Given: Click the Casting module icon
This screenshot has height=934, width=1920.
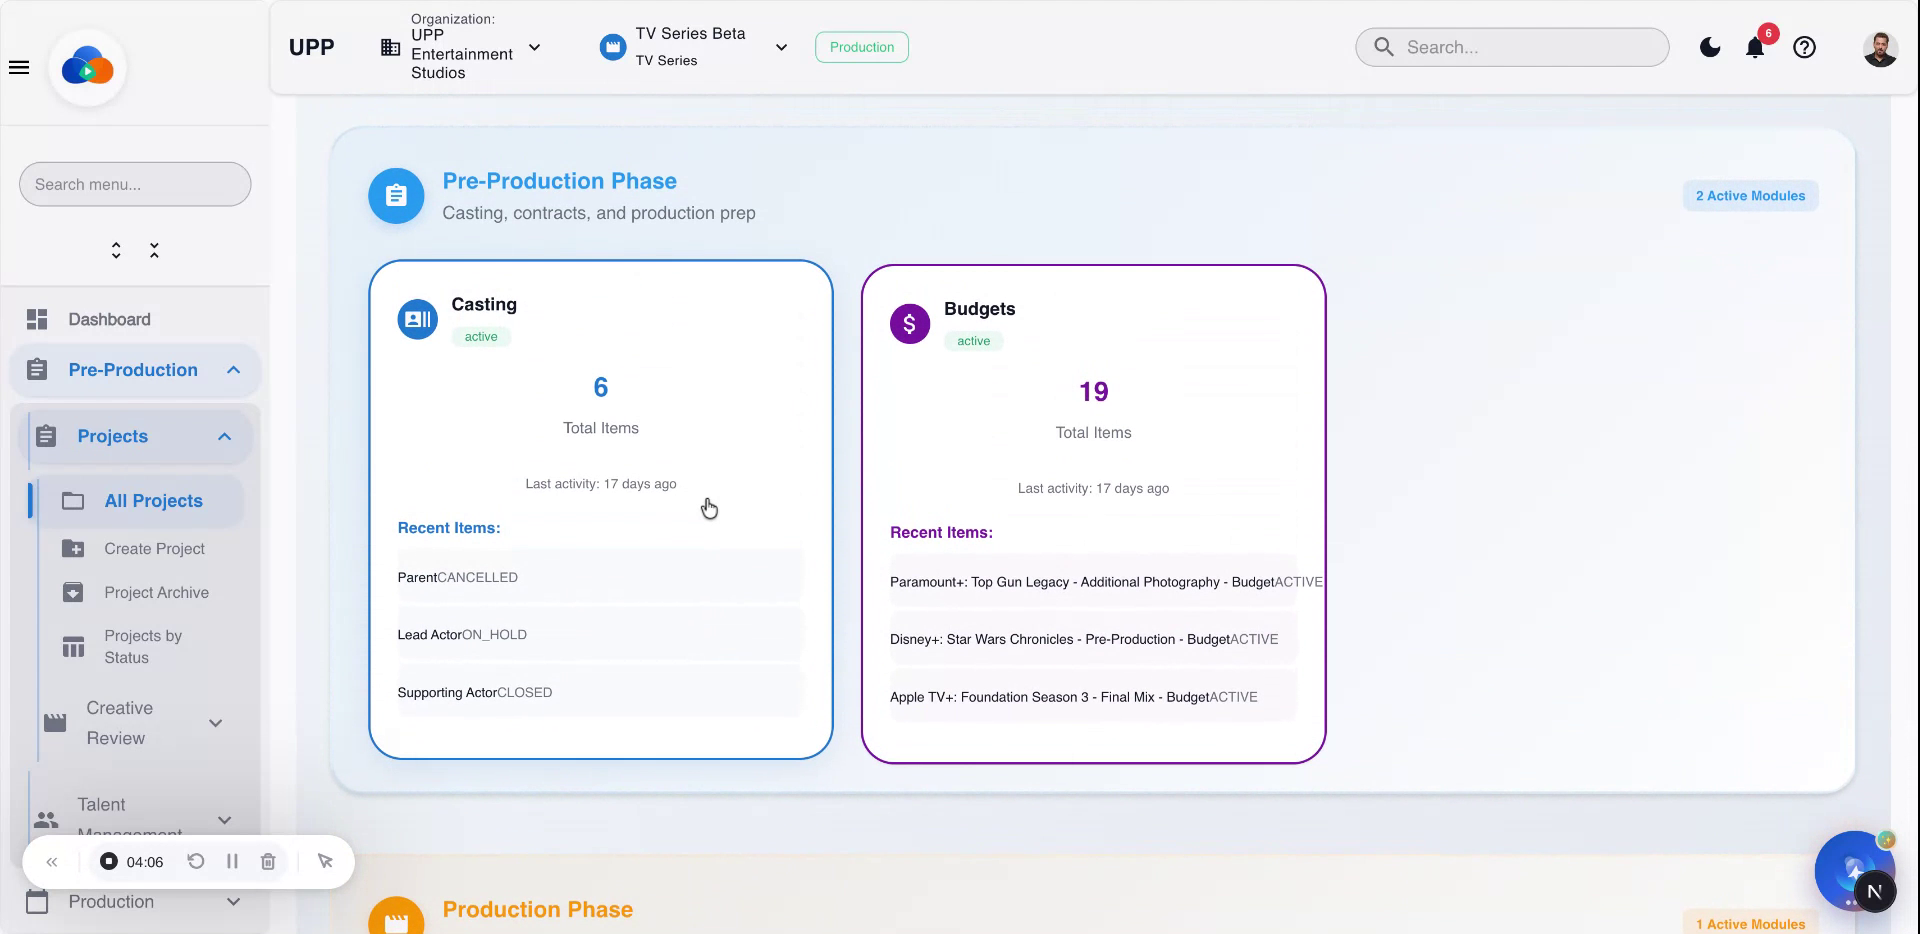Looking at the screenshot, I should pyautogui.click(x=417, y=319).
